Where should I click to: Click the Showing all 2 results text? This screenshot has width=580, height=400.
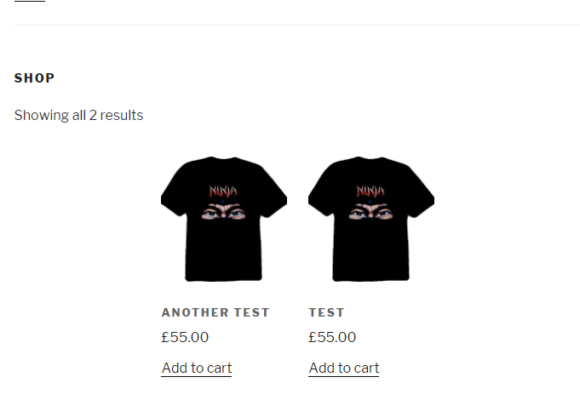[78, 115]
